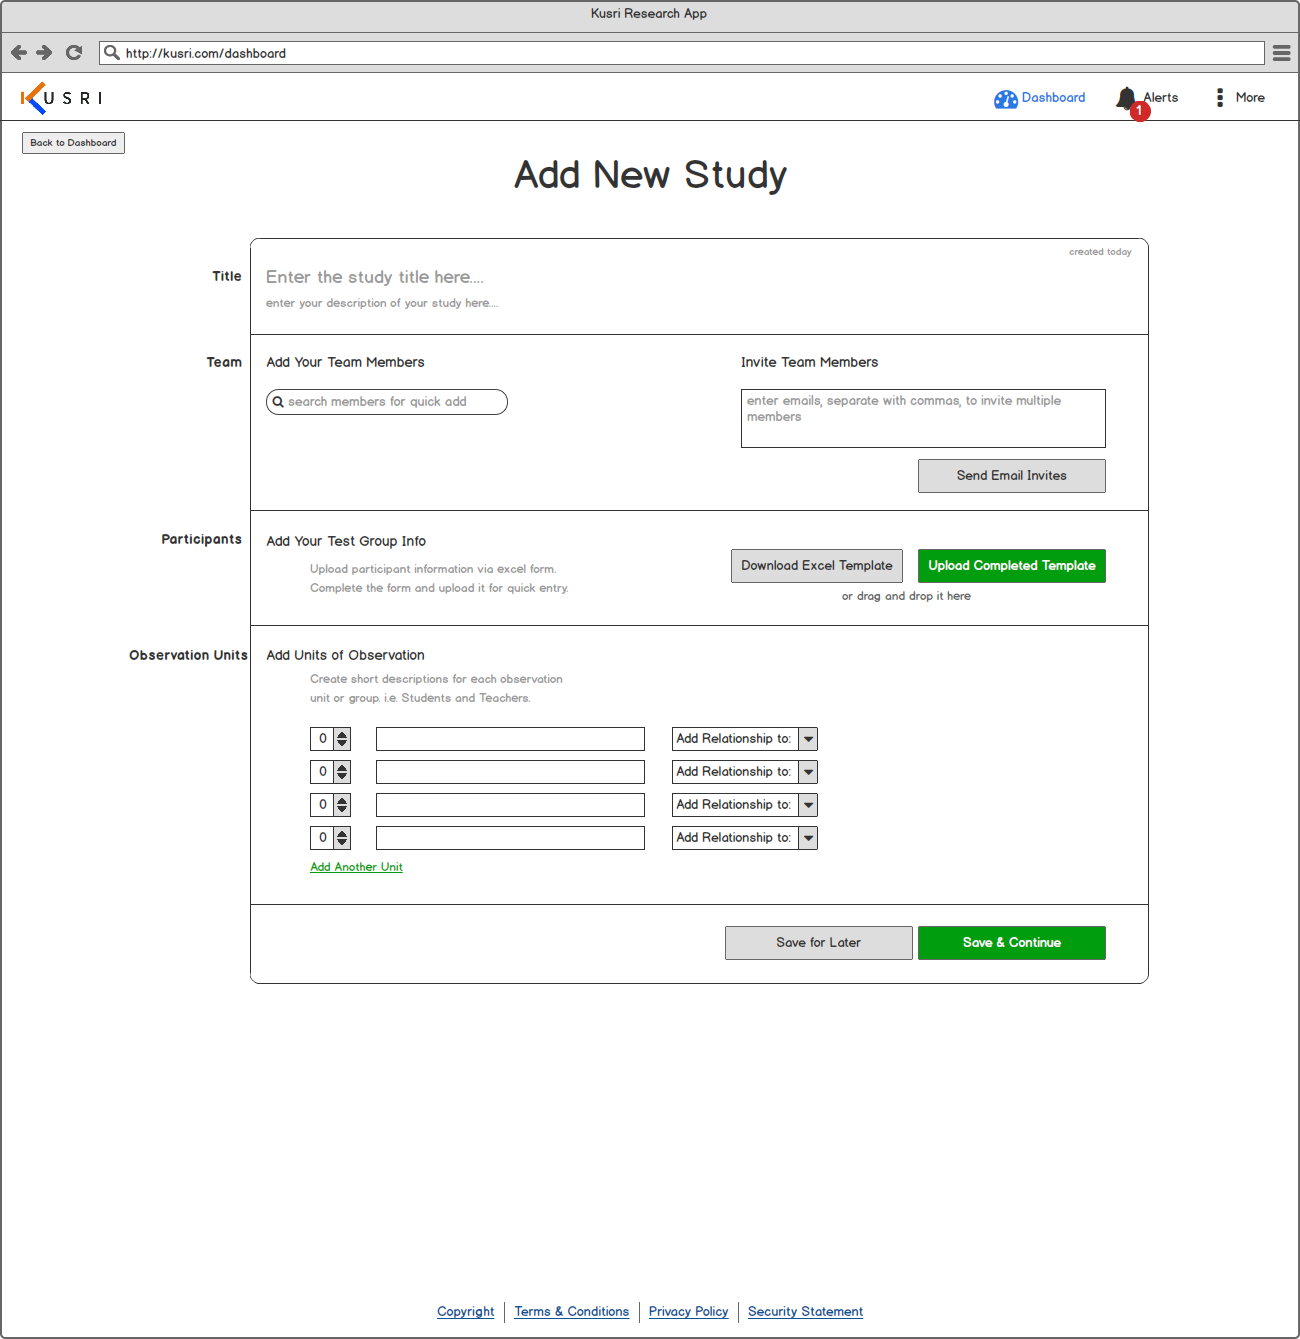The width and height of the screenshot is (1300, 1339).
Task: Open the first Add Relationship to dropdown
Action: [745, 739]
